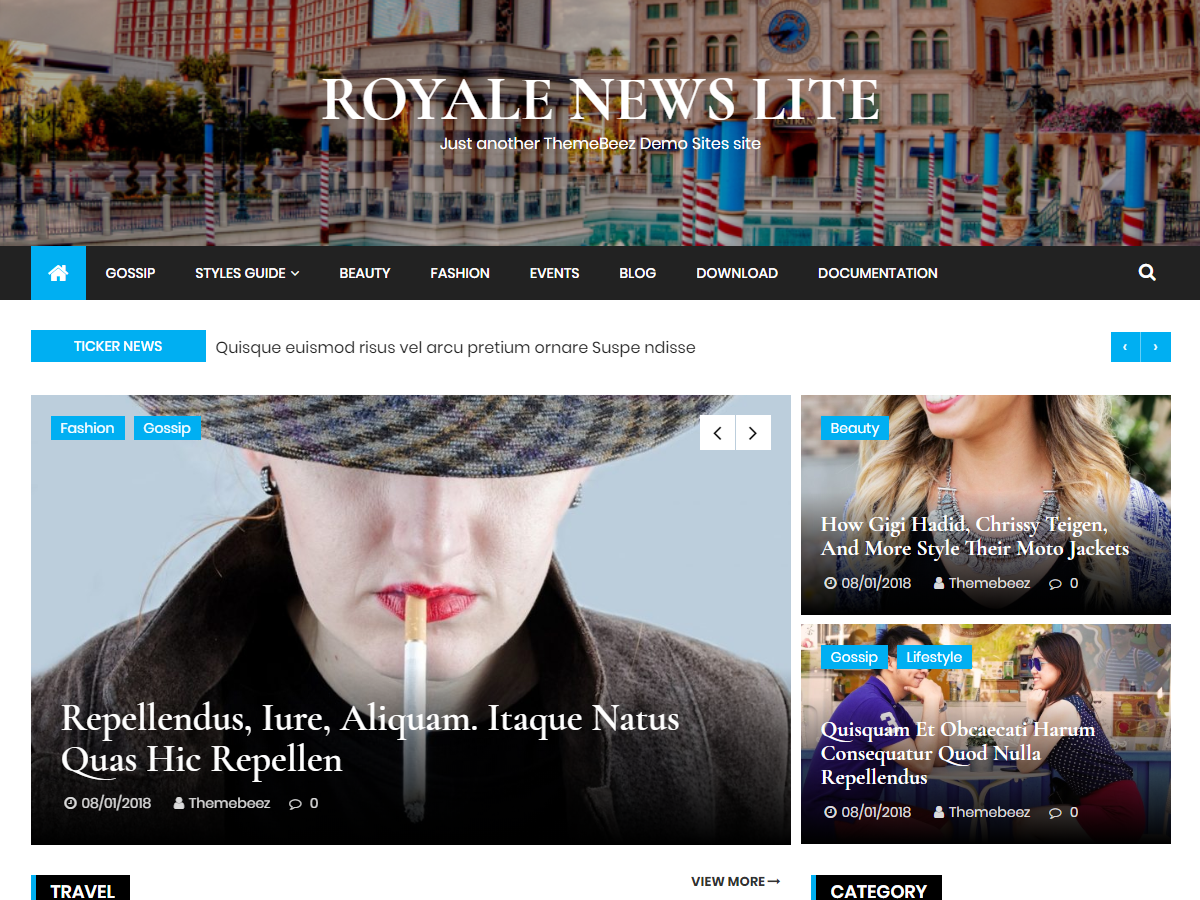Click the ticker news next arrow
Image resolution: width=1200 pixels, height=900 pixels.
click(1156, 346)
